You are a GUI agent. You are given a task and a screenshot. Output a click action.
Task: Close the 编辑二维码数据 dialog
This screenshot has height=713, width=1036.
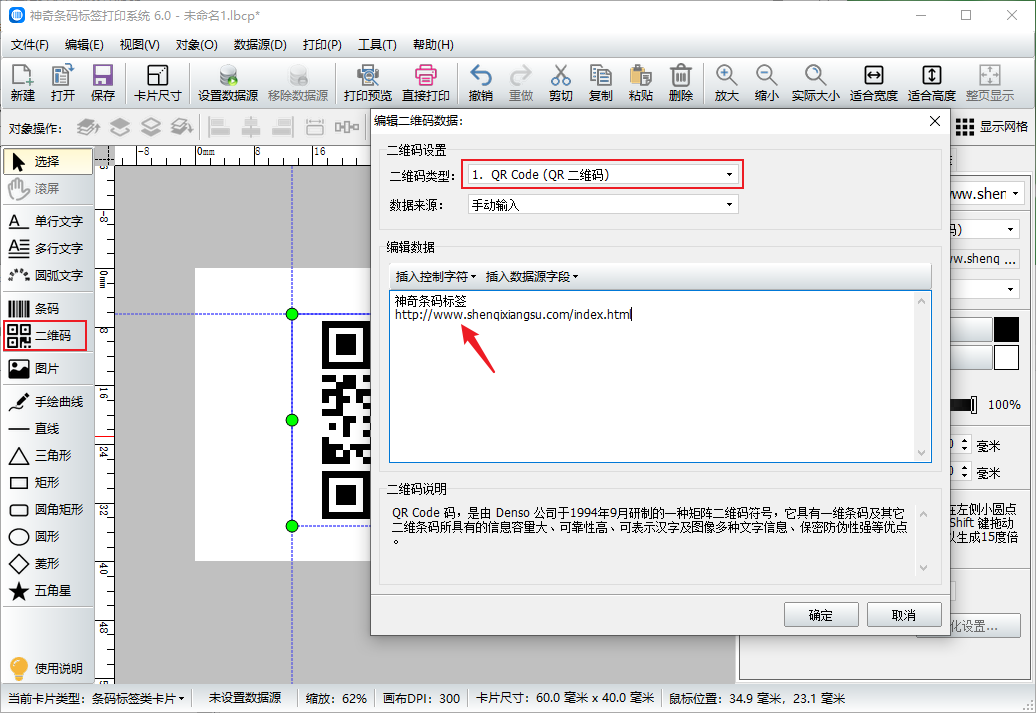pos(934,121)
